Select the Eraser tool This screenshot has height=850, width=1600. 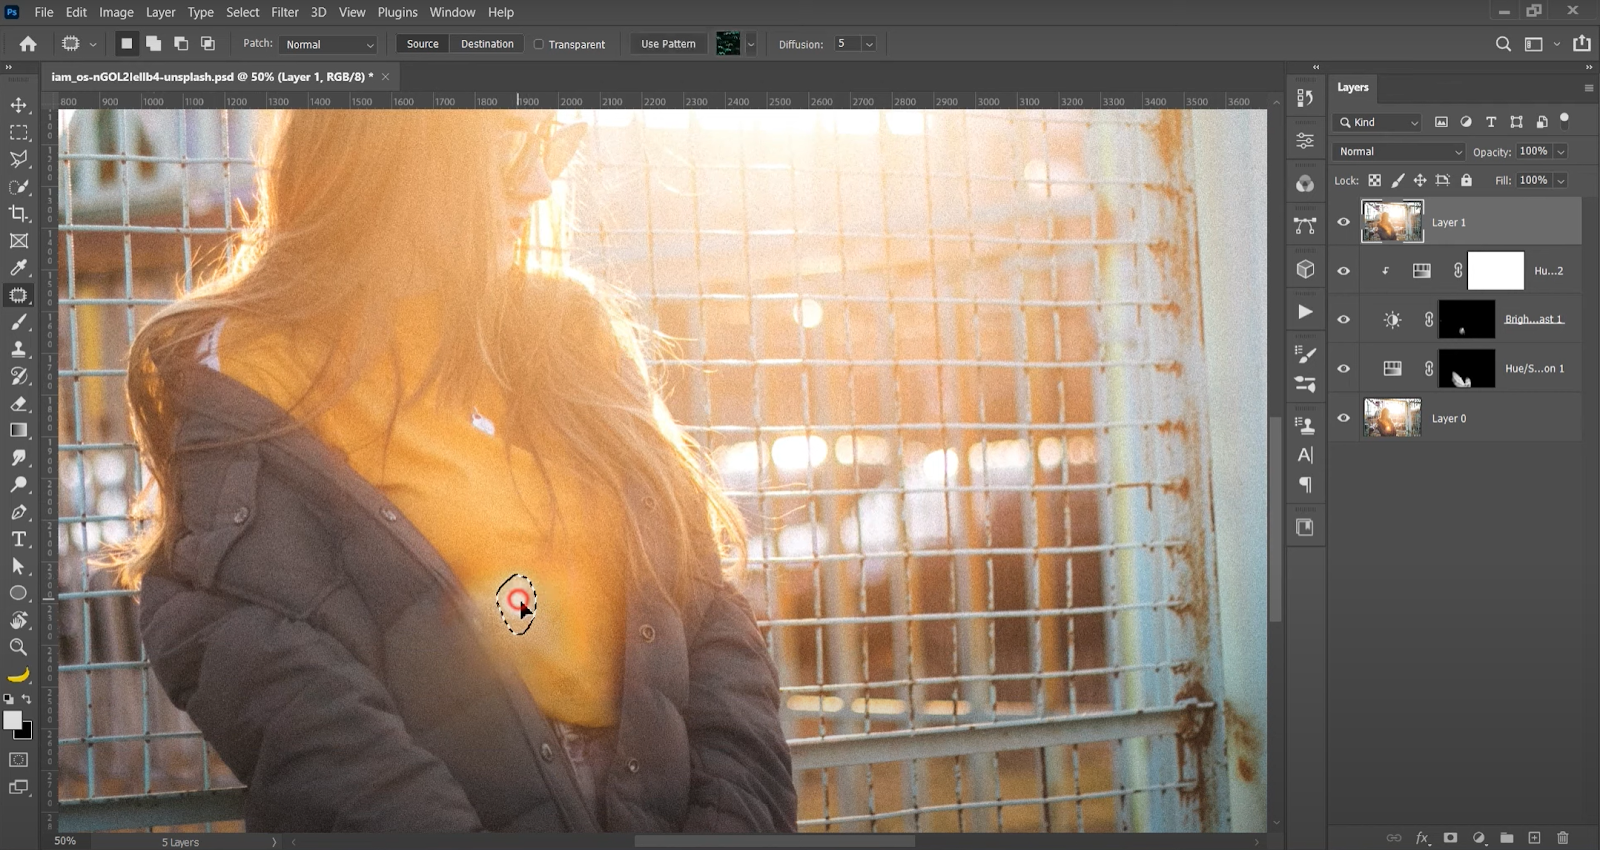pos(19,404)
